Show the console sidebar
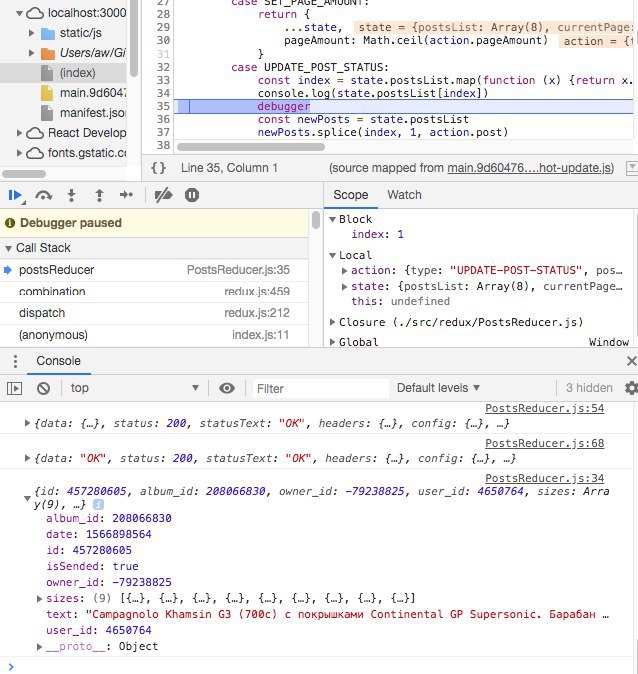The image size is (638, 674). [x=14, y=388]
